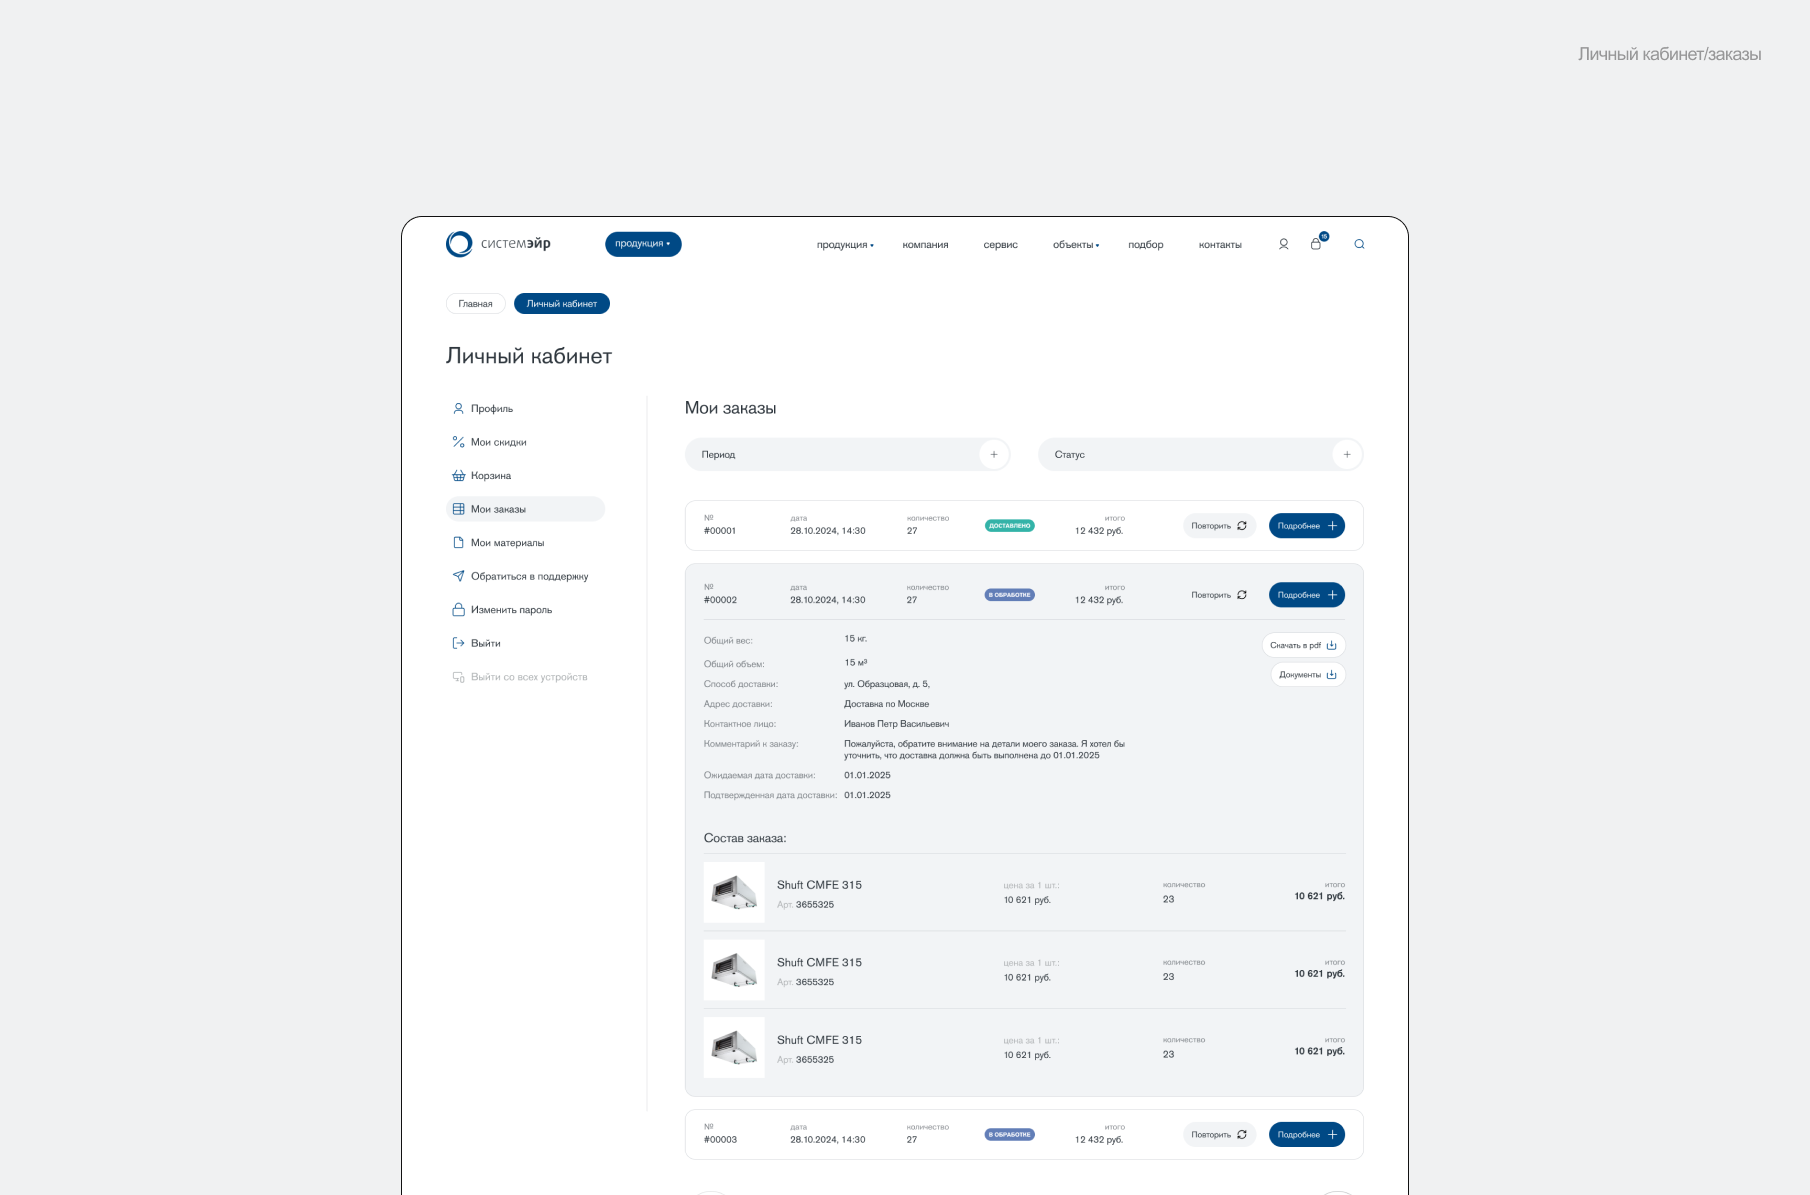Click the search magnifier icon
This screenshot has height=1195, width=1810.
point(1359,244)
